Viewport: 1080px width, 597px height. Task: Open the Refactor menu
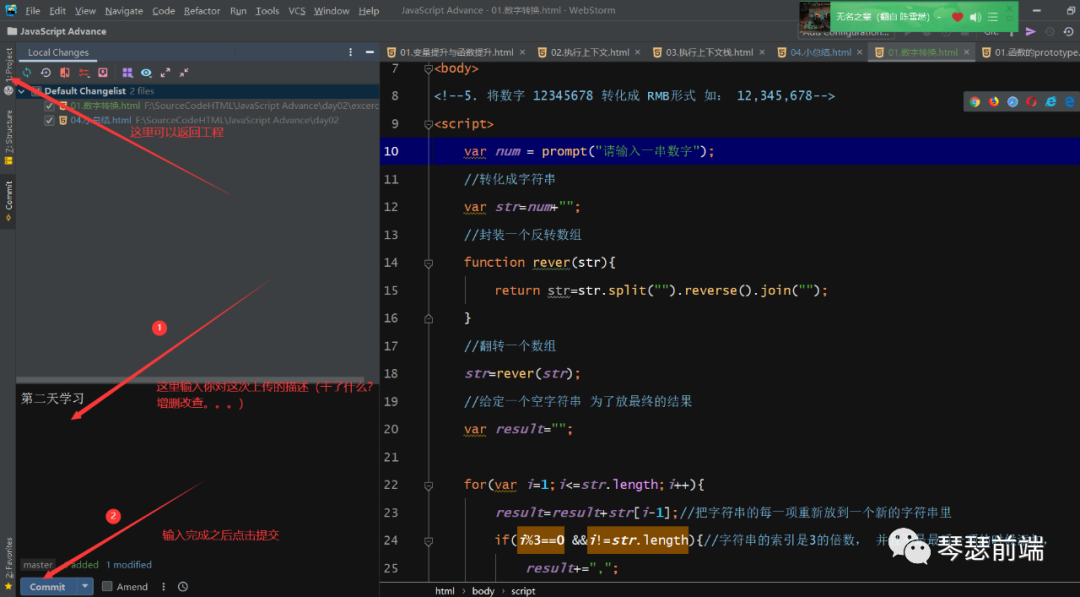pyautogui.click(x=202, y=11)
